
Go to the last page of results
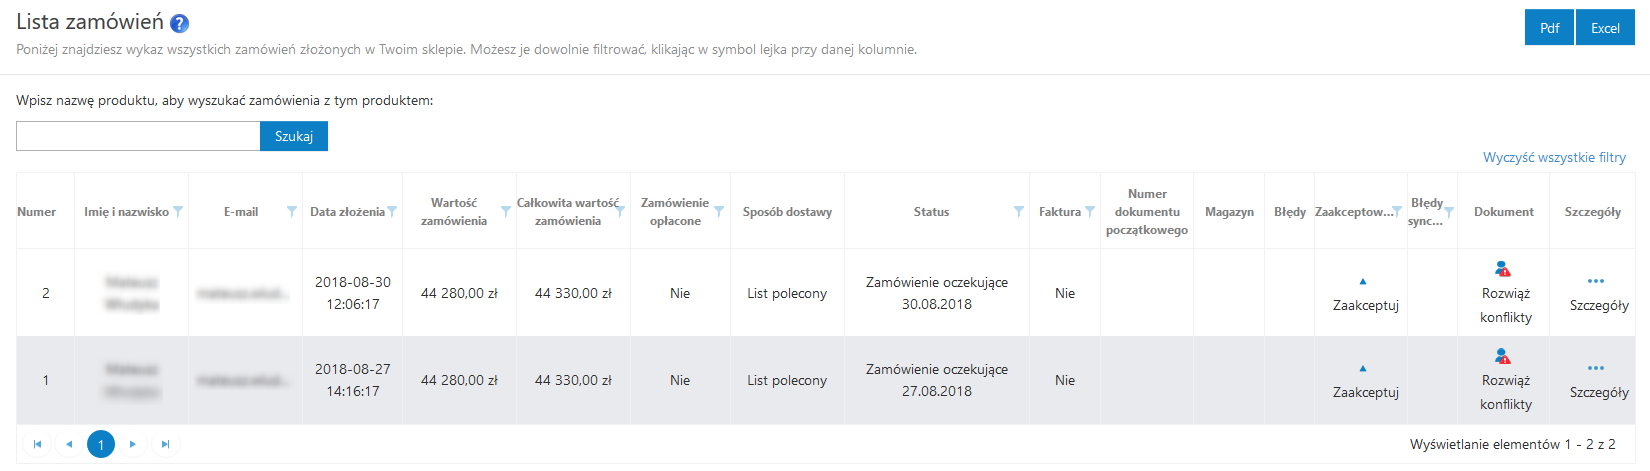[x=166, y=444]
